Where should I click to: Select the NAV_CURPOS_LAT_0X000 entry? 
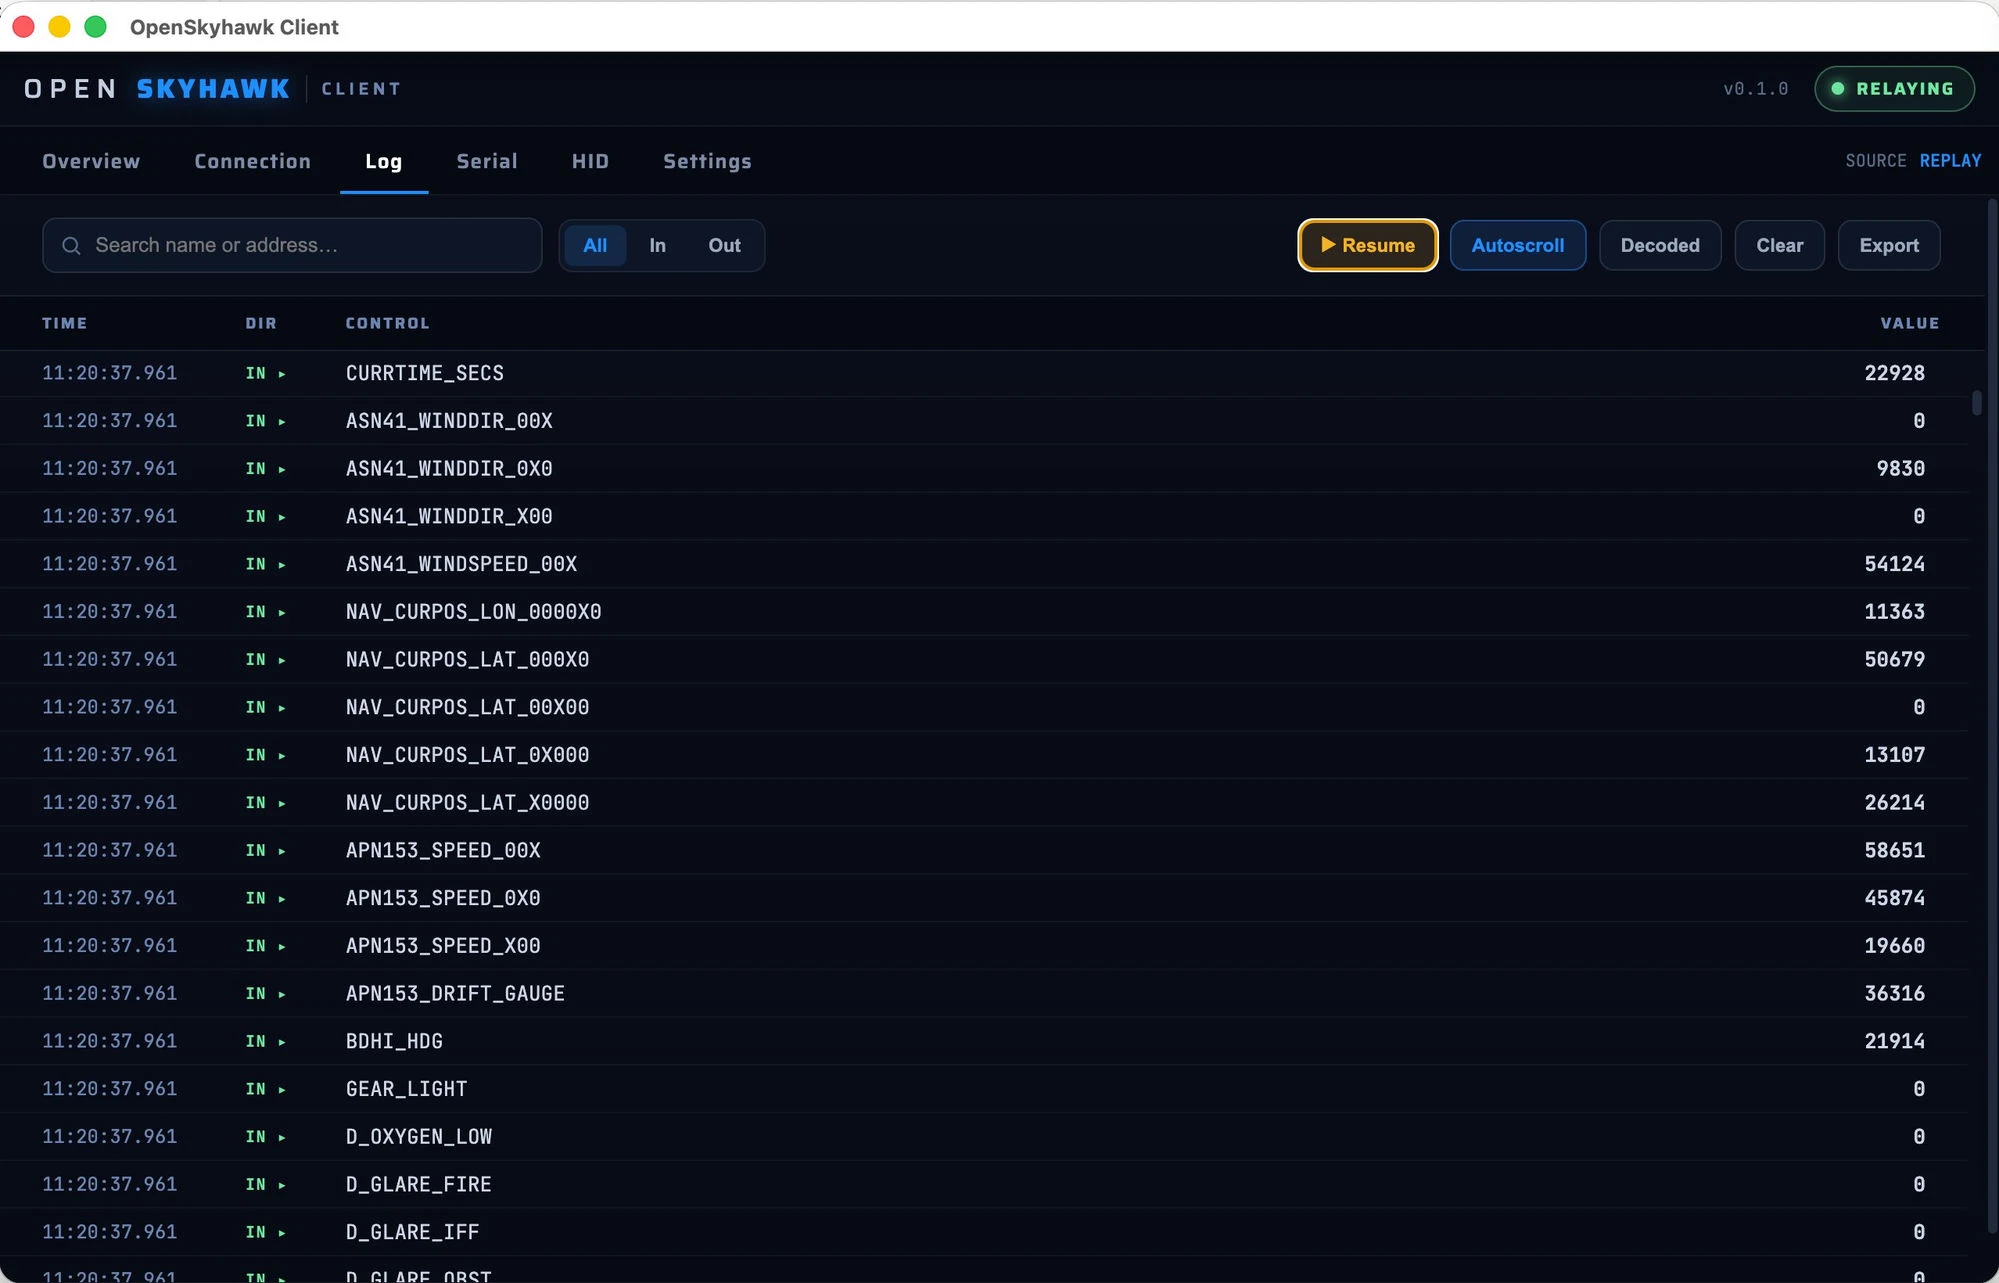click(x=467, y=755)
